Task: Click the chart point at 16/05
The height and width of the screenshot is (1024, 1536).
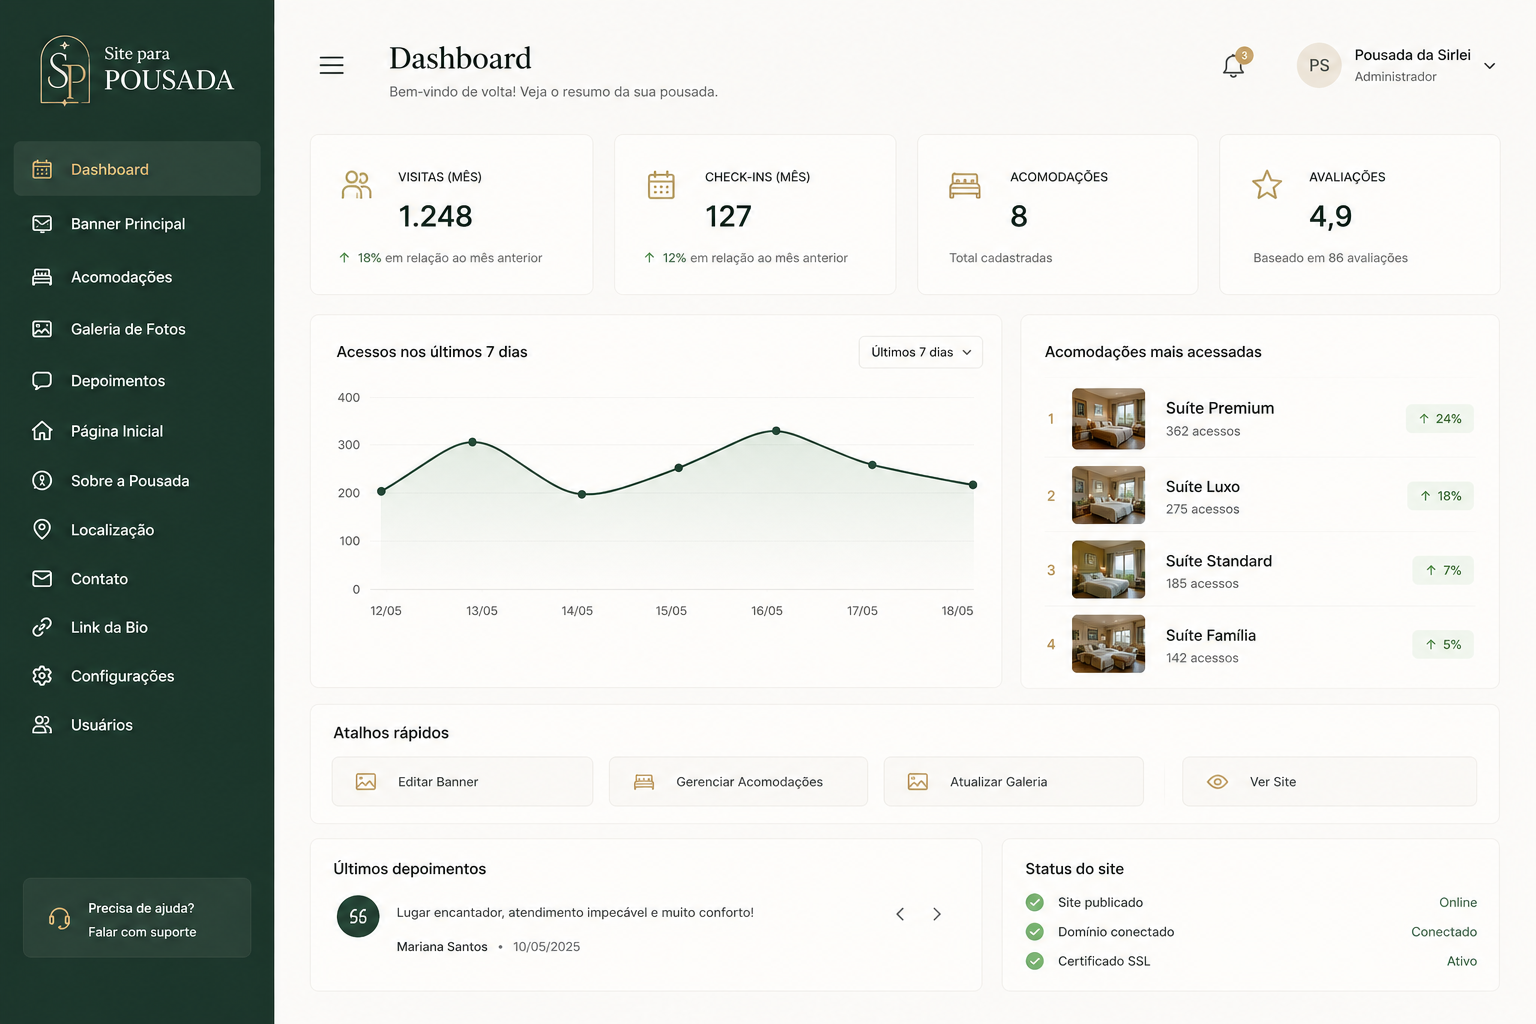Action: click(777, 430)
